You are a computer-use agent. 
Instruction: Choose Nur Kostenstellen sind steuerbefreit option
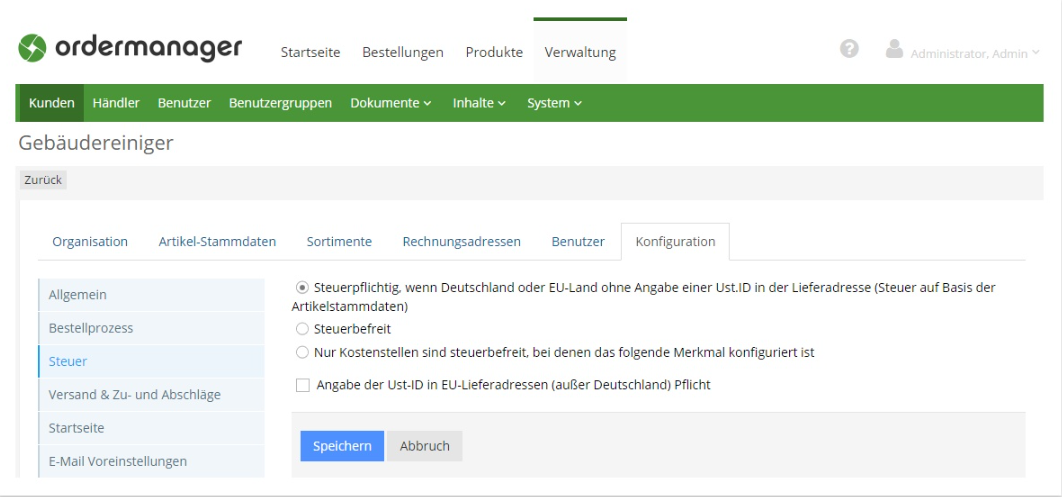point(303,352)
